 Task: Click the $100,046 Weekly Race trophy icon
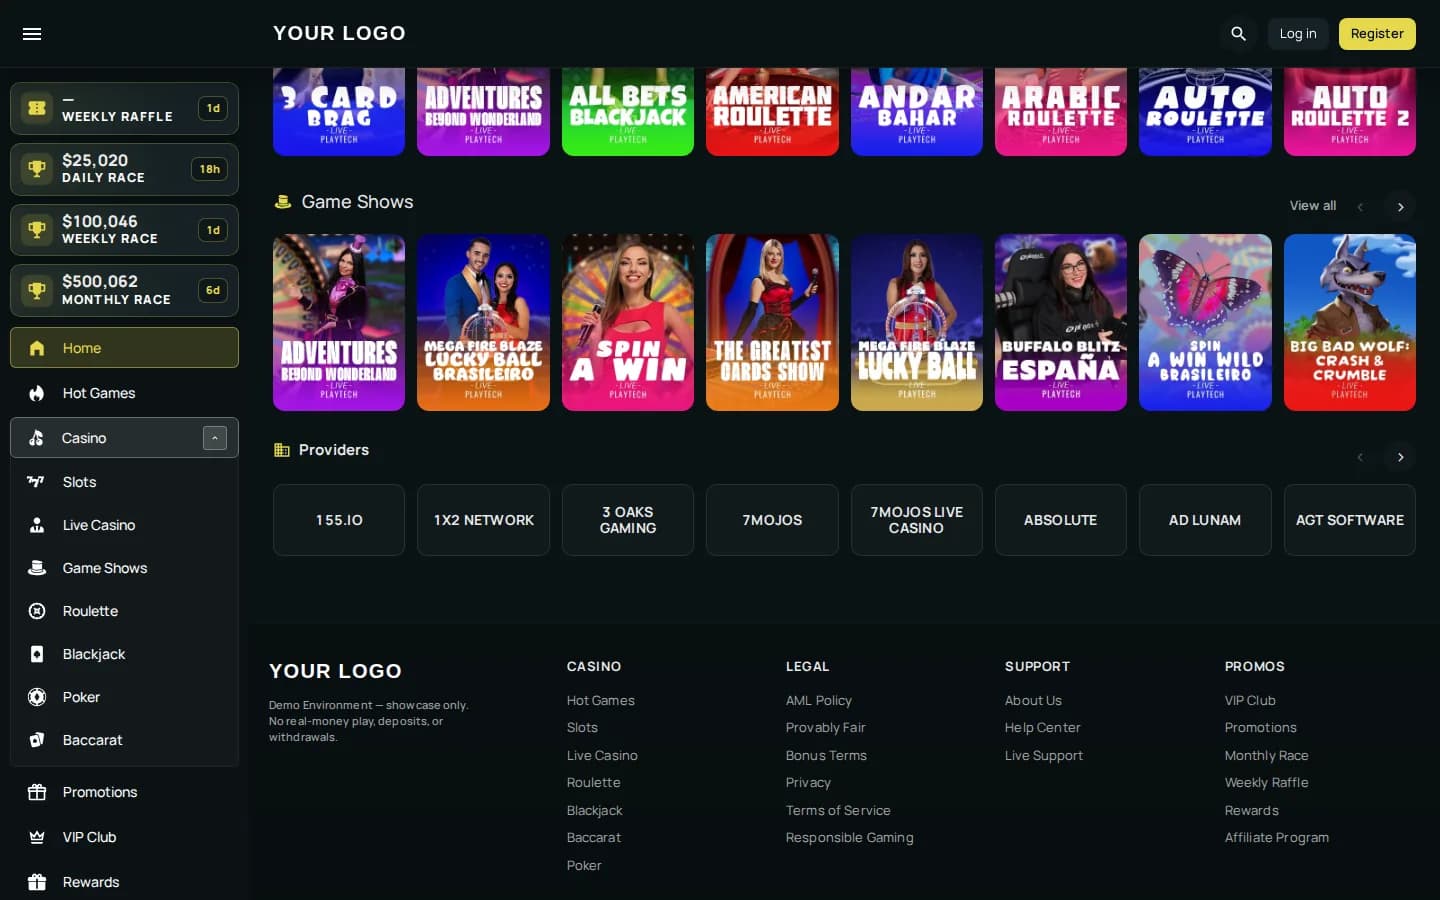pos(37,230)
